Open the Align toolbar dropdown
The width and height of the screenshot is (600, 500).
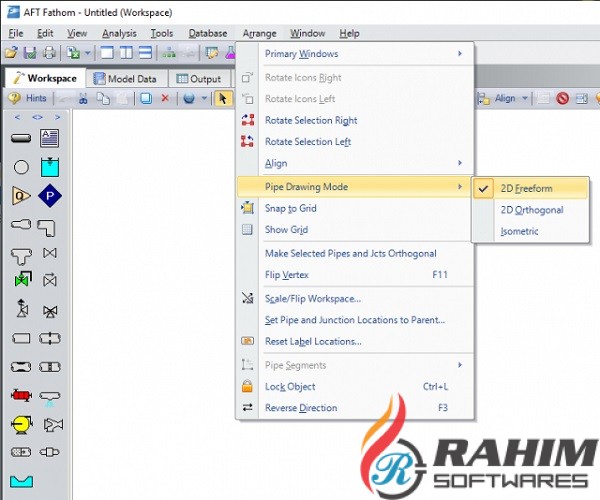point(525,98)
